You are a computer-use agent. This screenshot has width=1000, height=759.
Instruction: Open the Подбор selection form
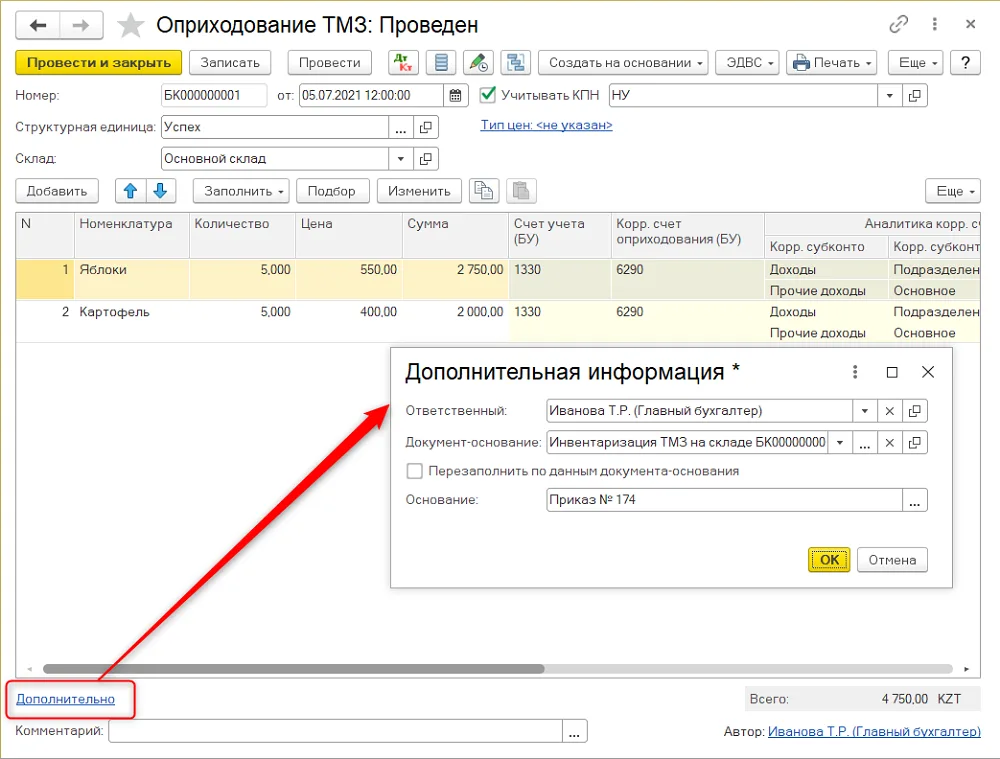(332, 191)
